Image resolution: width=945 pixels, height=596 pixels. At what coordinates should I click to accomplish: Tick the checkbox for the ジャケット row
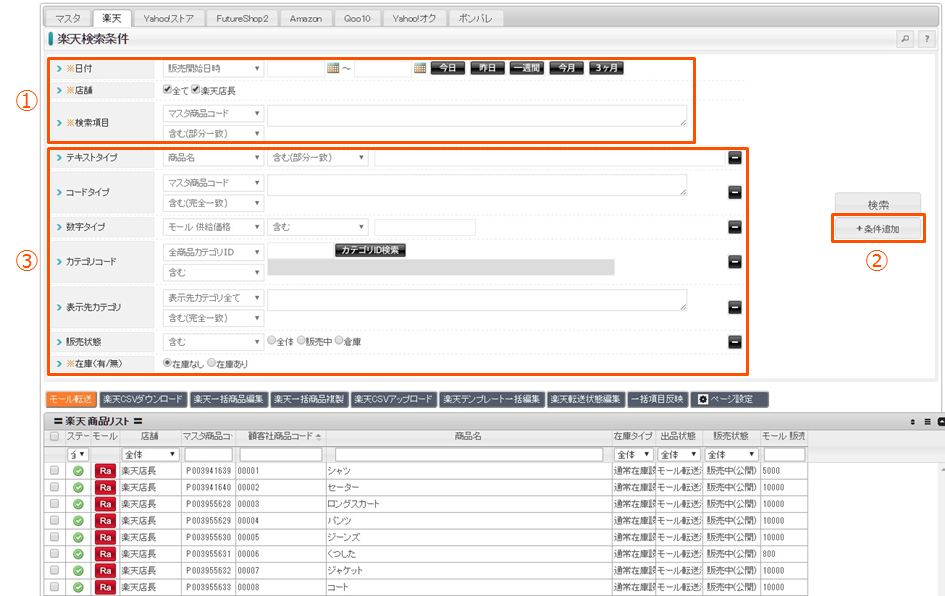pyautogui.click(x=54, y=570)
